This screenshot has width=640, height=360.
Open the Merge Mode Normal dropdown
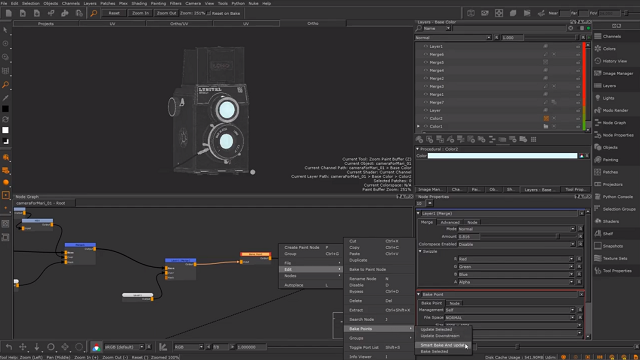point(516,229)
